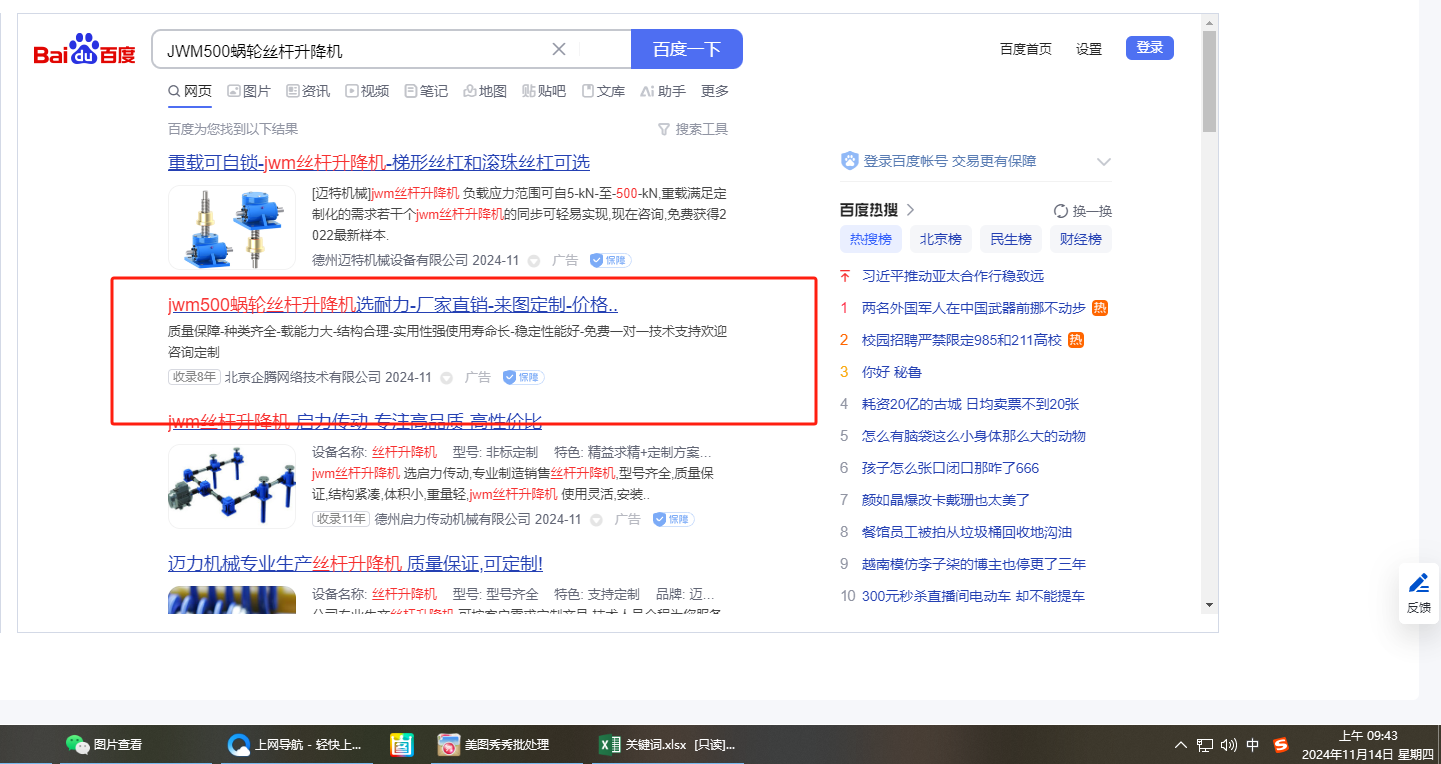Viewport: 1441px width, 764px height.
Task: Show hidden tray icons with the caret
Action: (1181, 745)
